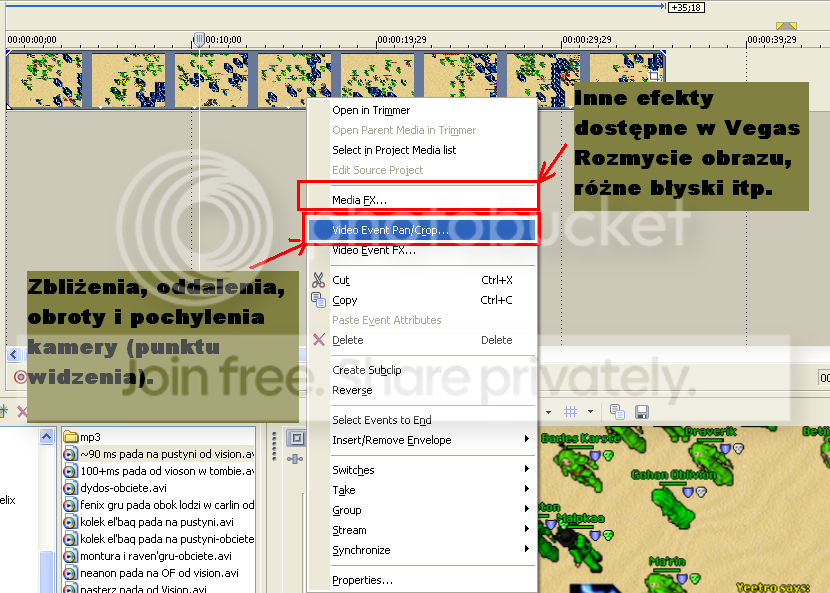Click the event pan/crop icon on last clip
Screen dimensions: 830x593
point(654,76)
